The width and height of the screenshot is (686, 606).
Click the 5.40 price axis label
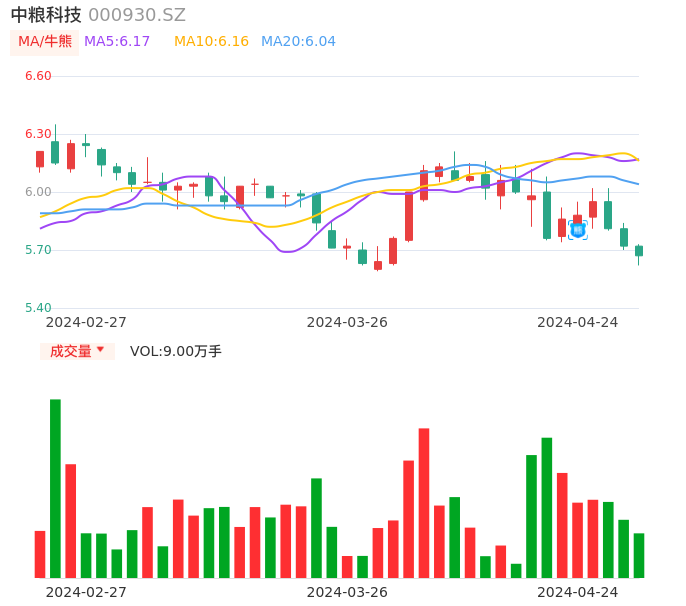[38, 308]
